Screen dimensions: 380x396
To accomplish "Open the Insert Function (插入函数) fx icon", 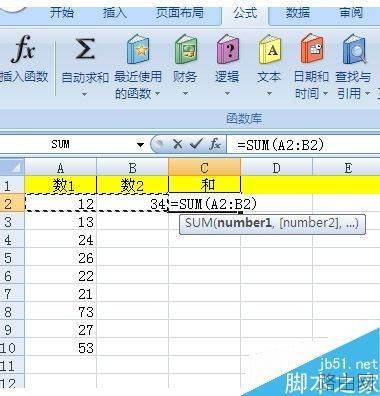I will coord(23,49).
